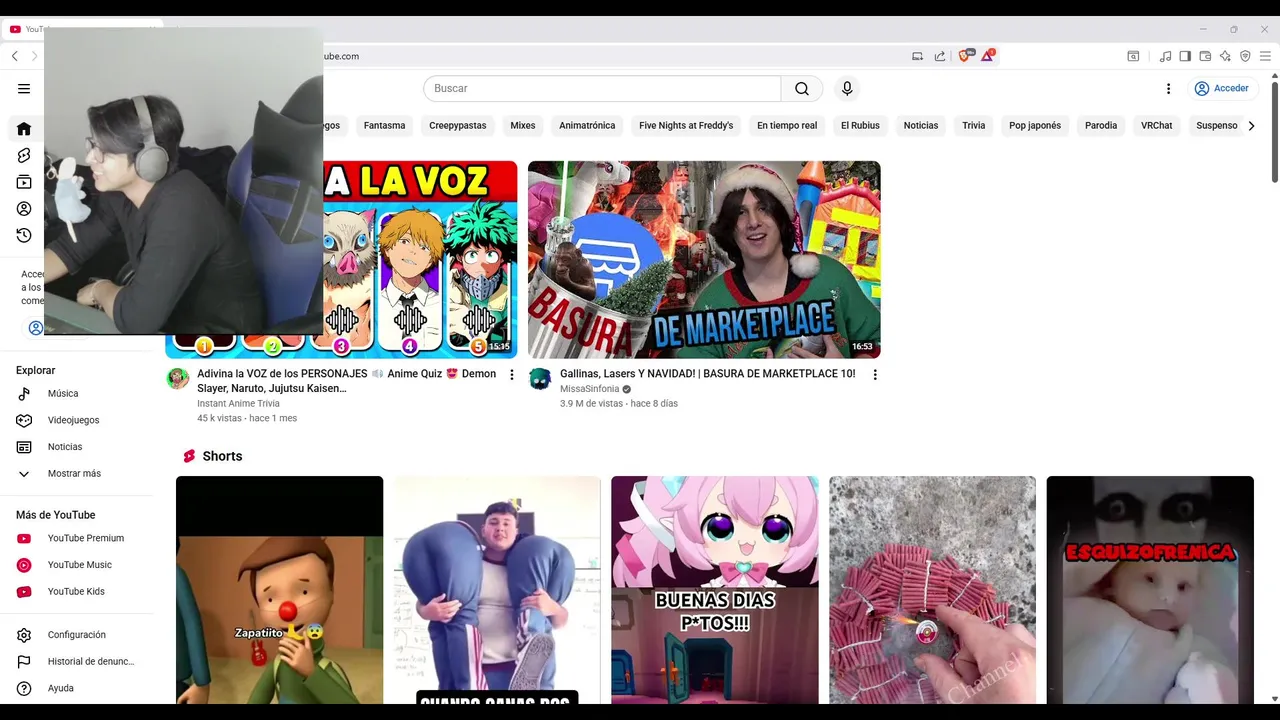
Task: Select the Mixes filter chip
Action: tap(523, 126)
